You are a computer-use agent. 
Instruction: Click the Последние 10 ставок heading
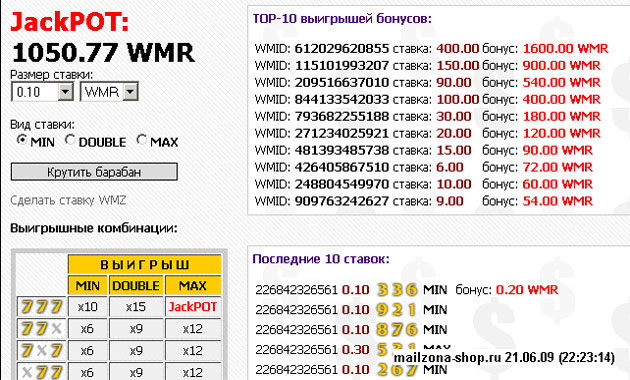click(x=321, y=259)
